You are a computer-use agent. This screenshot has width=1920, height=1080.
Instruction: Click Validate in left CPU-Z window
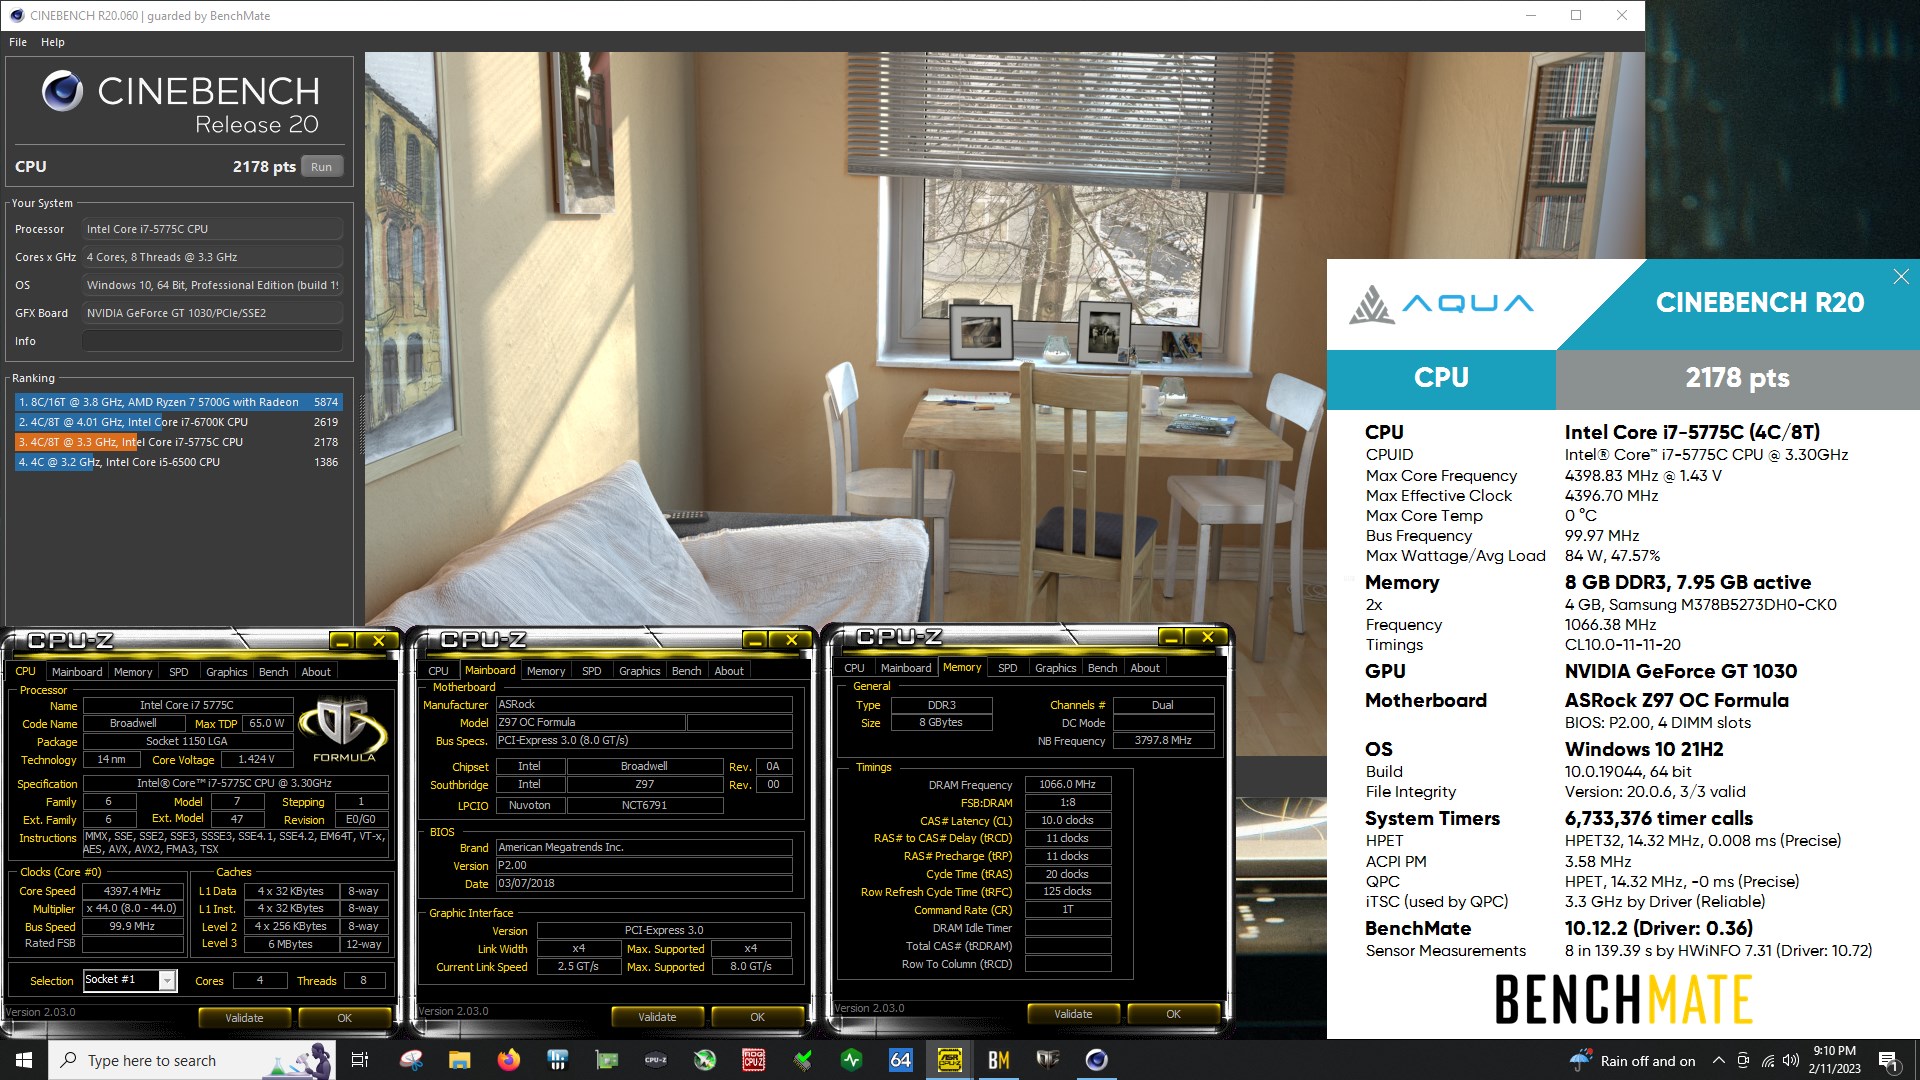(244, 1018)
